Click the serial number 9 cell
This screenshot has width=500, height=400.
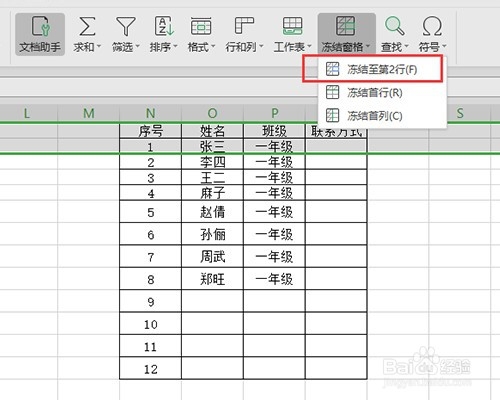pos(151,301)
